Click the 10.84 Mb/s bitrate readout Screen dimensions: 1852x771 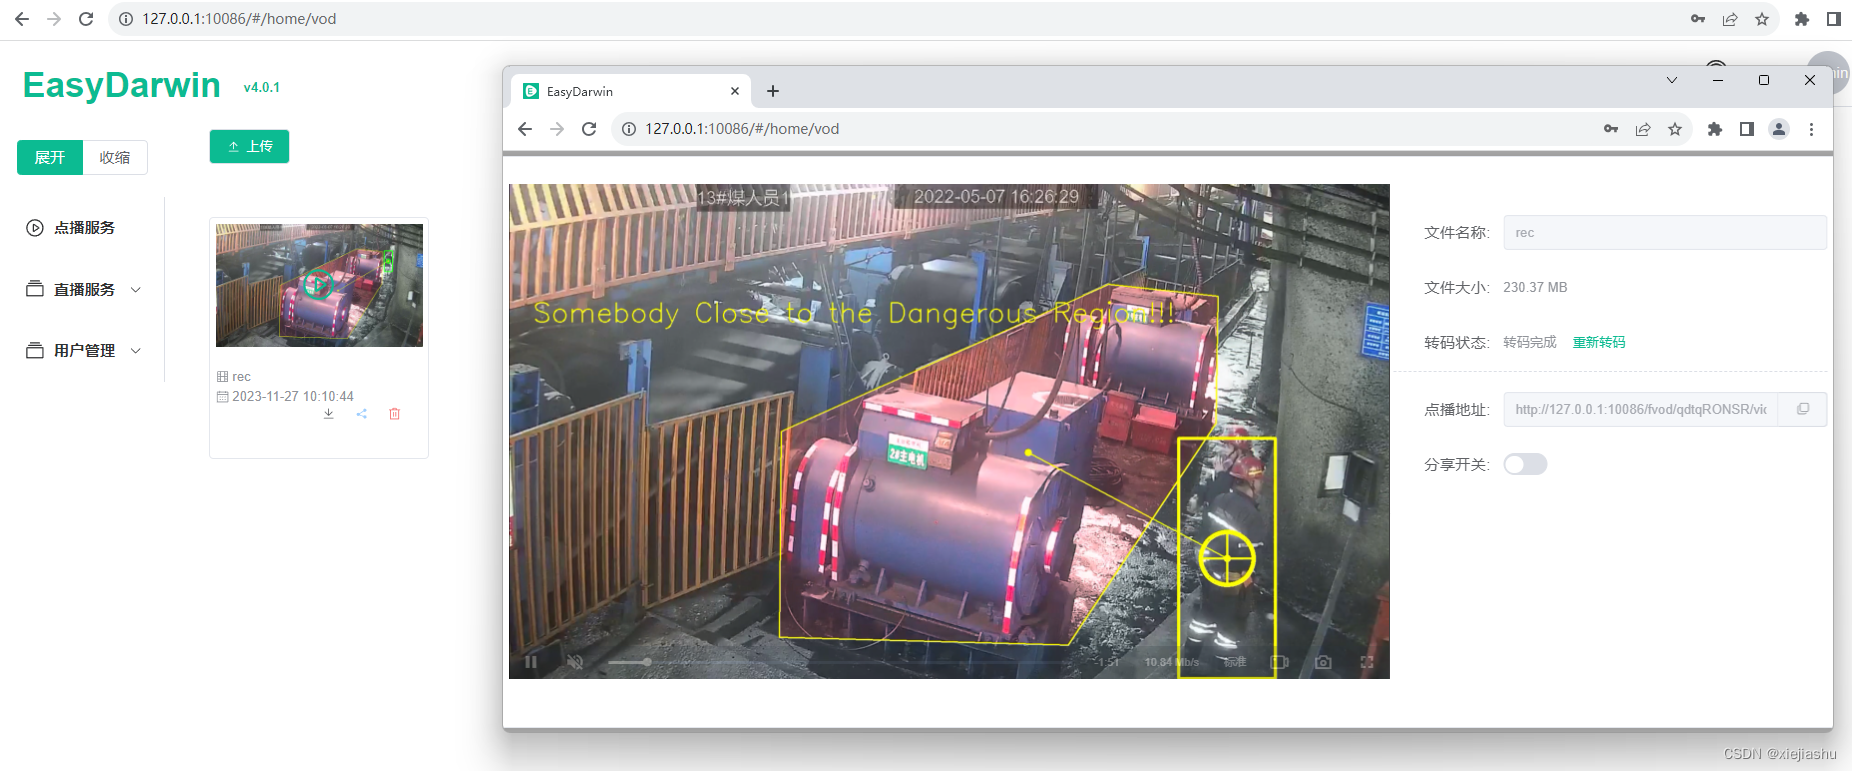click(x=1172, y=662)
